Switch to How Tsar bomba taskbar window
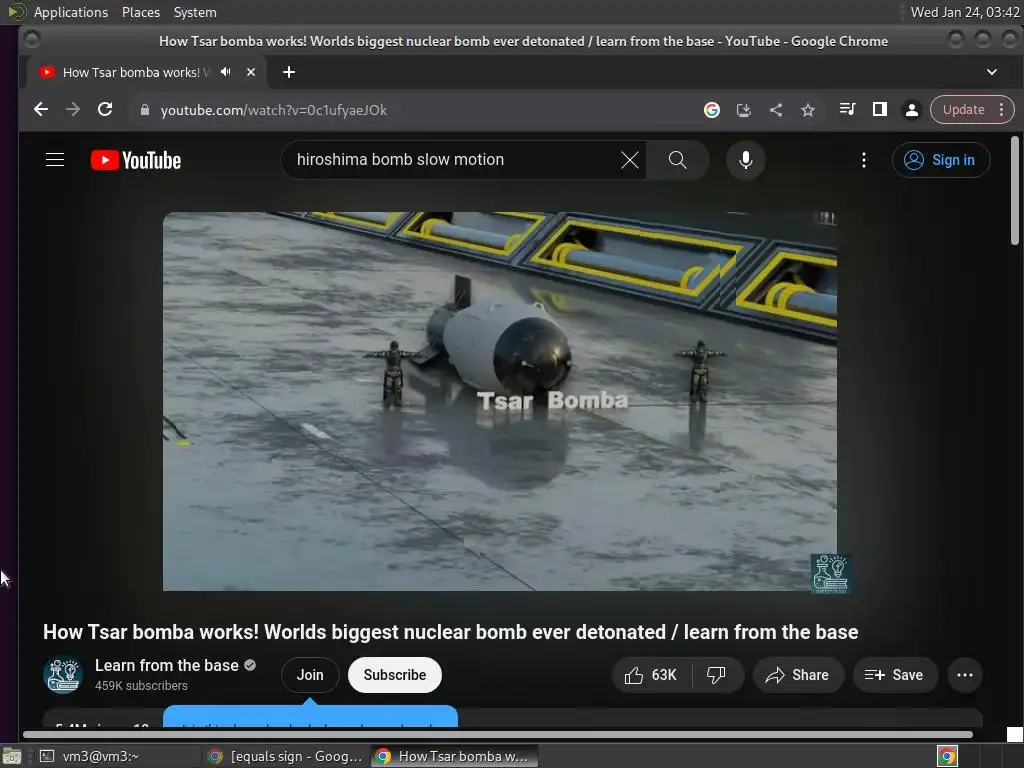Viewport: 1024px width, 768px height. (x=455, y=756)
